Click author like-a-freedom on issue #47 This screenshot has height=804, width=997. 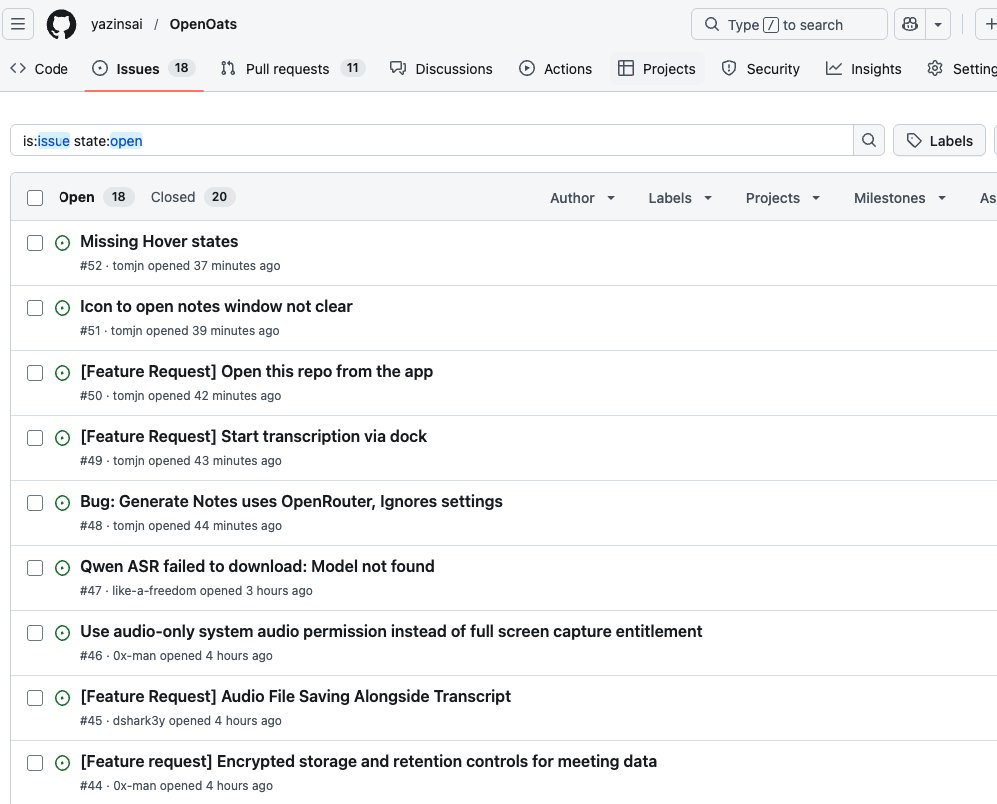(x=154, y=591)
